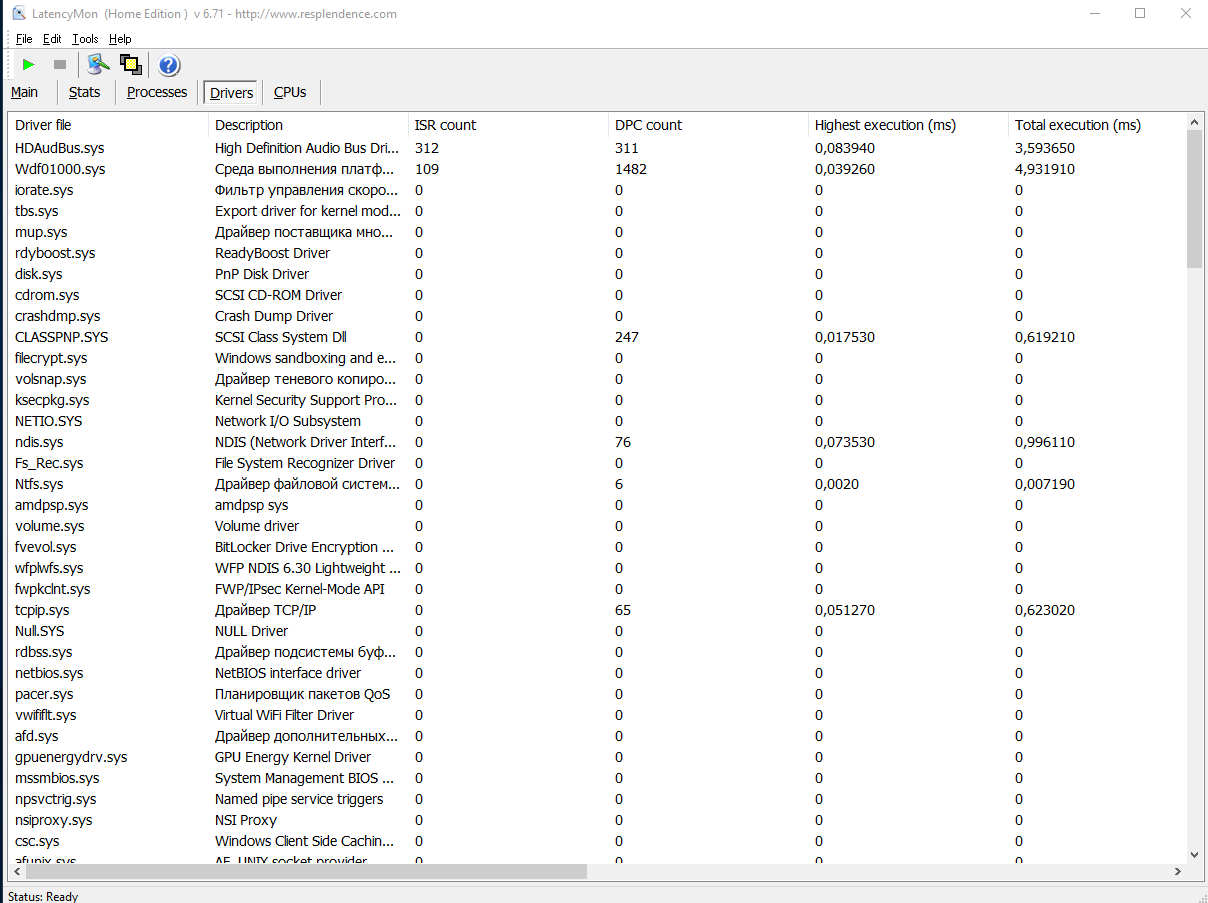Click the LatencyMon app icon in title bar
Image resolution: width=1208 pixels, height=903 pixels.
click(x=19, y=14)
